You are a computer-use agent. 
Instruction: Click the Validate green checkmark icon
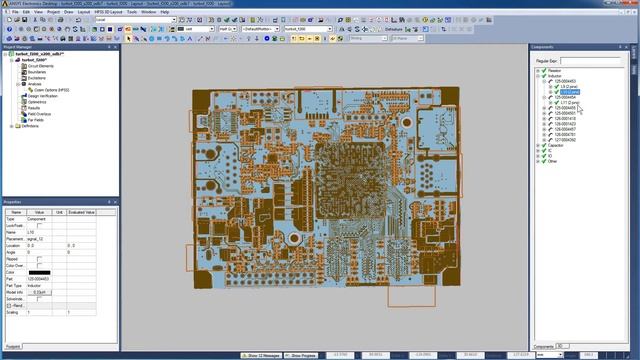pyautogui.click(x=227, y=20)
